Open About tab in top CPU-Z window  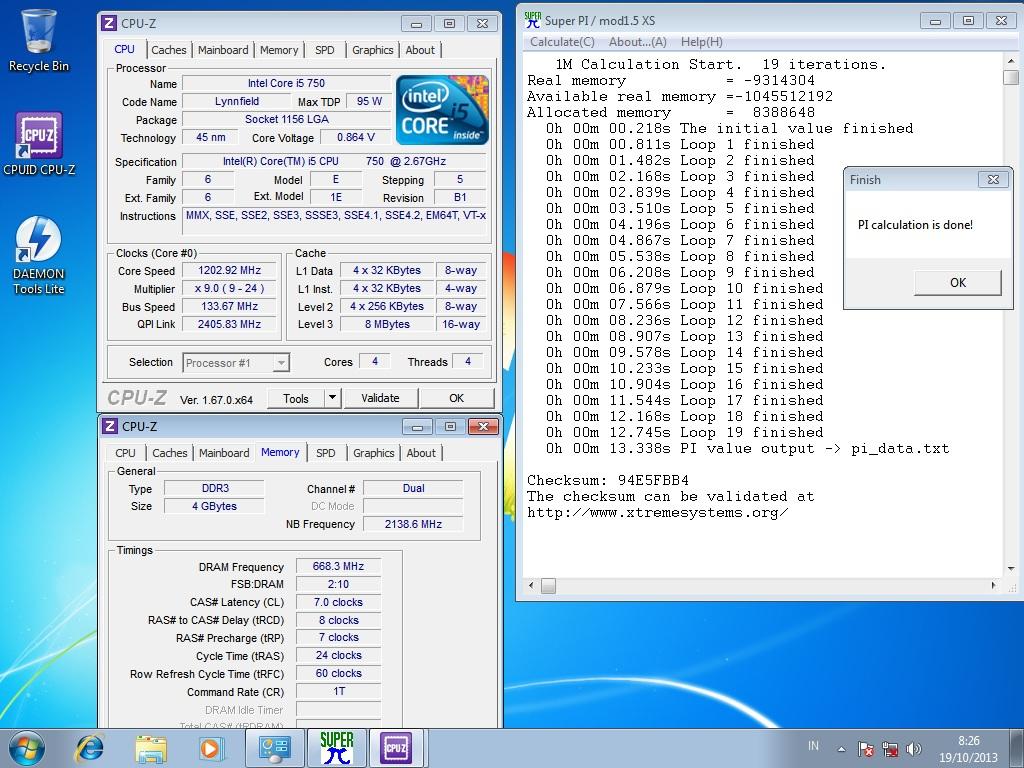[420, 50]
